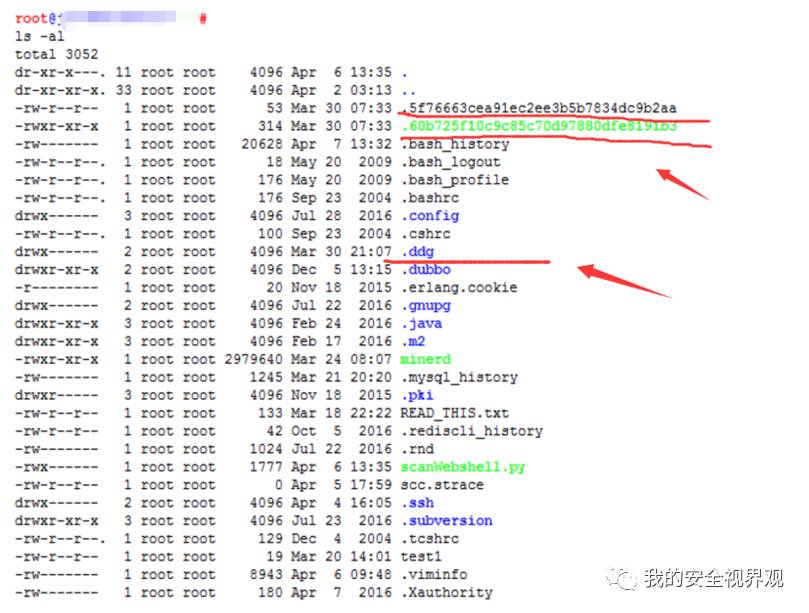This screenshot has width=809, height=613.
Task: Click the .bash_history file size 20628
Action: (262, 144)
